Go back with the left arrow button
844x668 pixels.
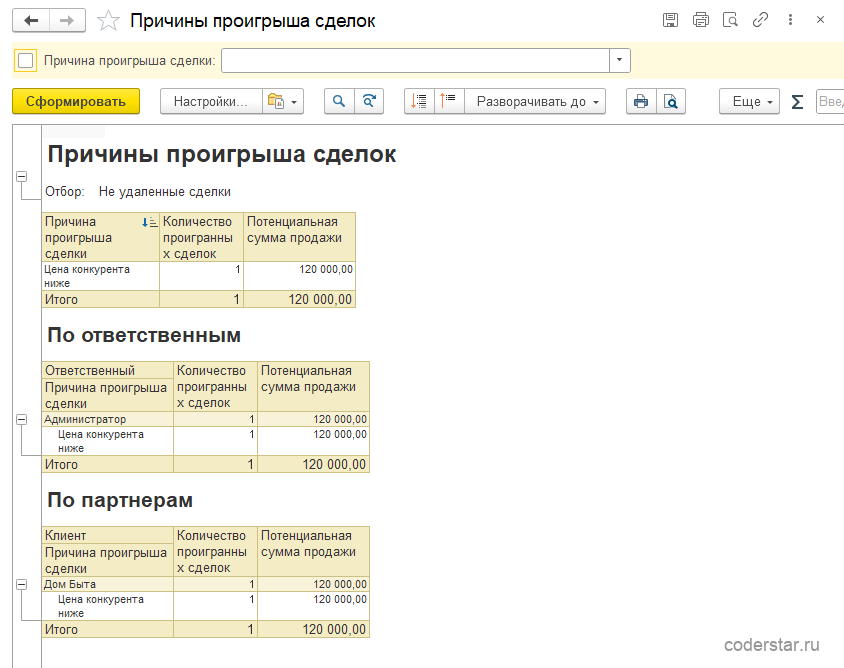coord(31,21)
